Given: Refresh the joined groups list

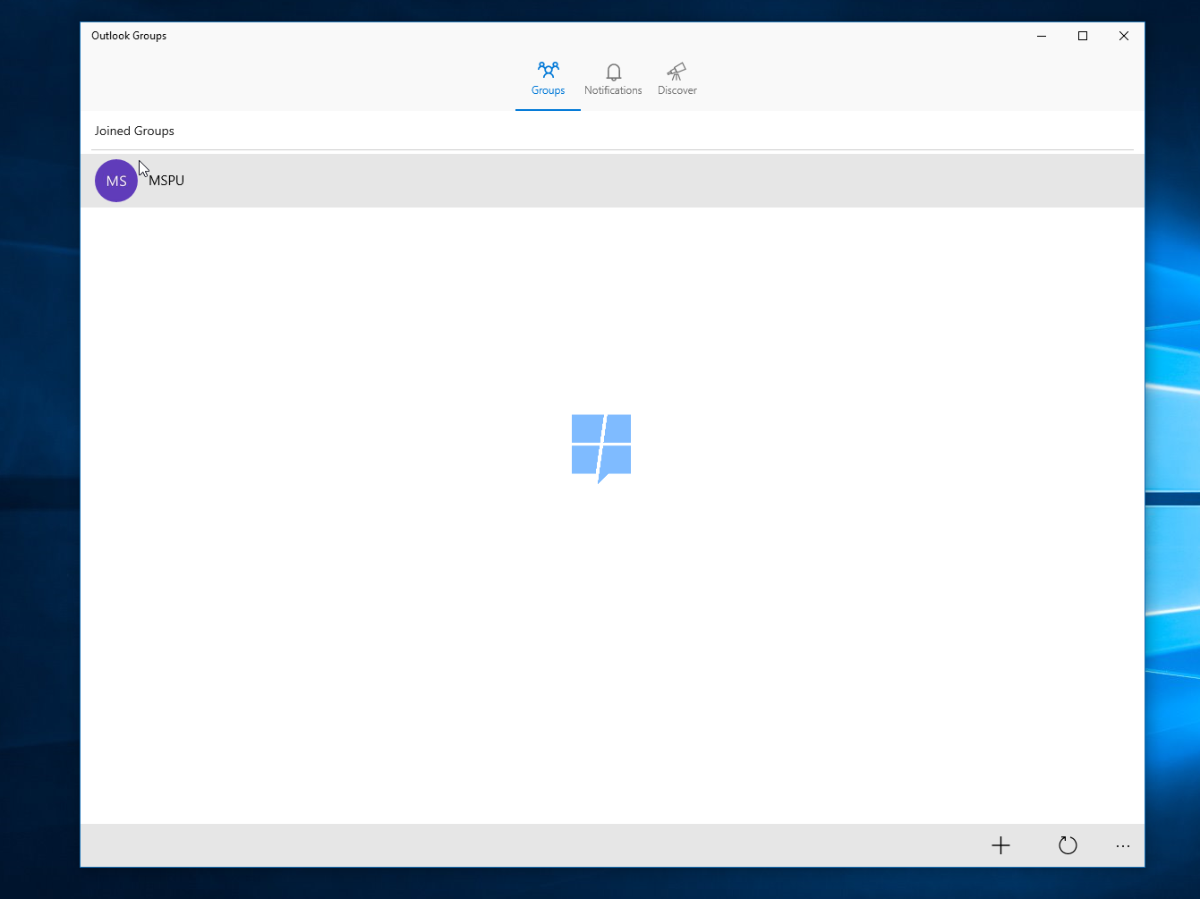Looking at the screenshot, I should click(x=1068, y=846).
